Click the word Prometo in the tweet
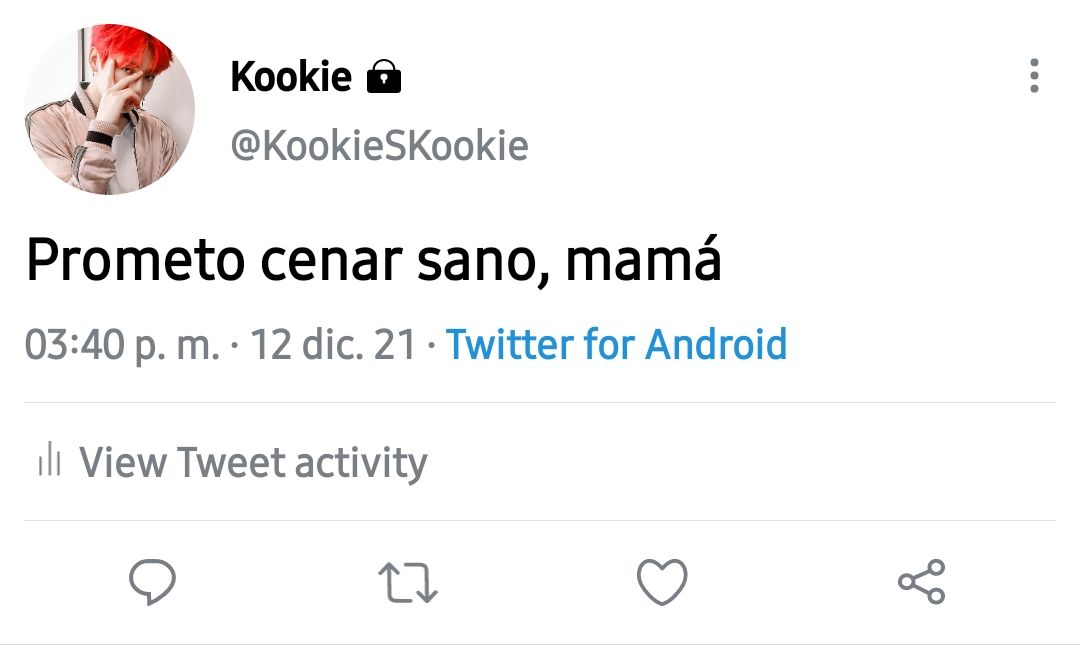 136,260
